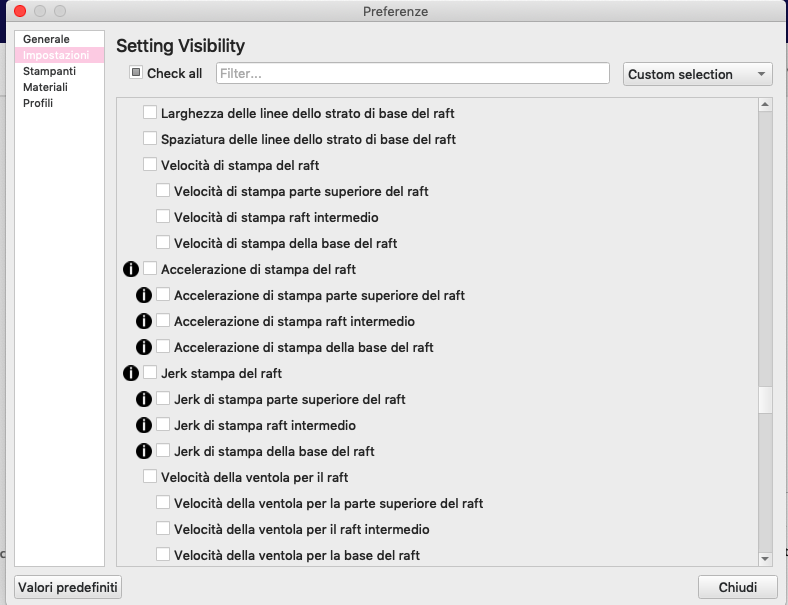The image size is (788, 605).
Task: Check Velocità della ventola per il raft
Action: coord(150,476)
